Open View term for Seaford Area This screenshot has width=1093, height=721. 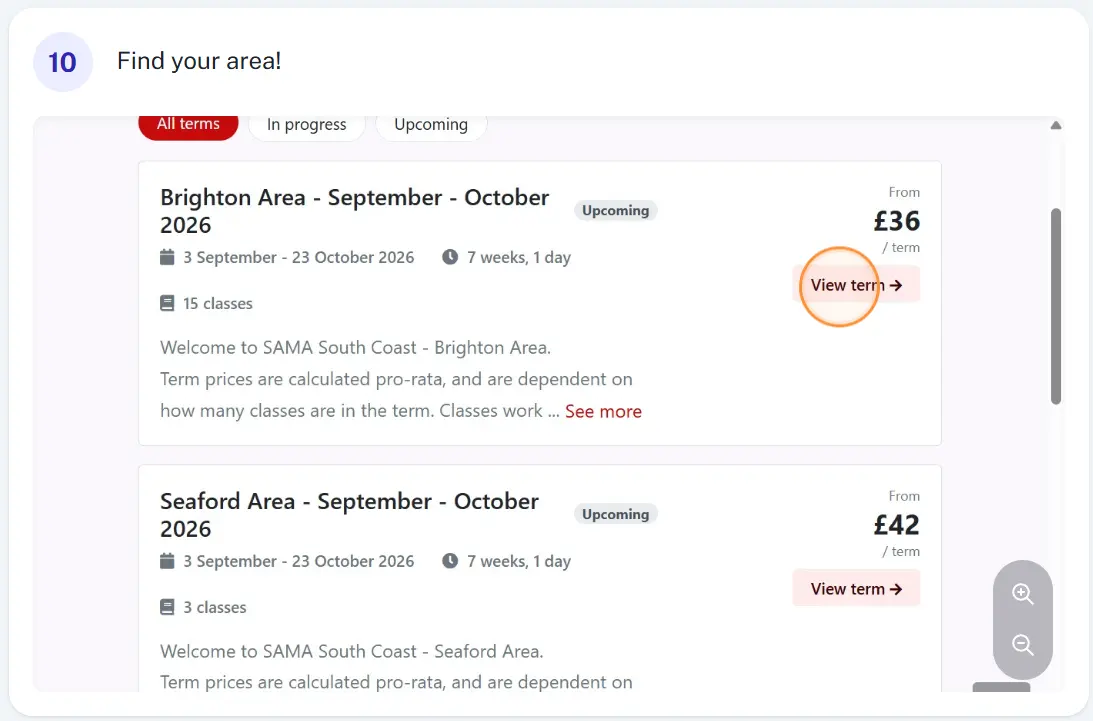(856, 589)
